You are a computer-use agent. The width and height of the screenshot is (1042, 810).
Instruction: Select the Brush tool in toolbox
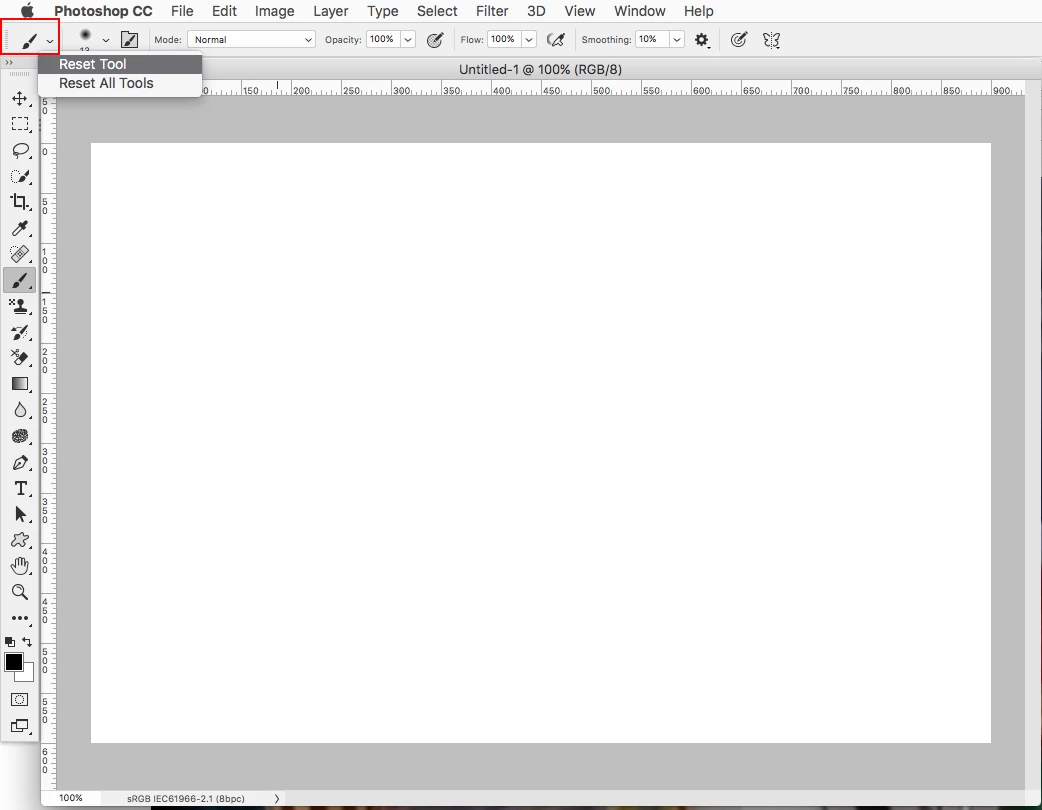[x=20, y=280]
